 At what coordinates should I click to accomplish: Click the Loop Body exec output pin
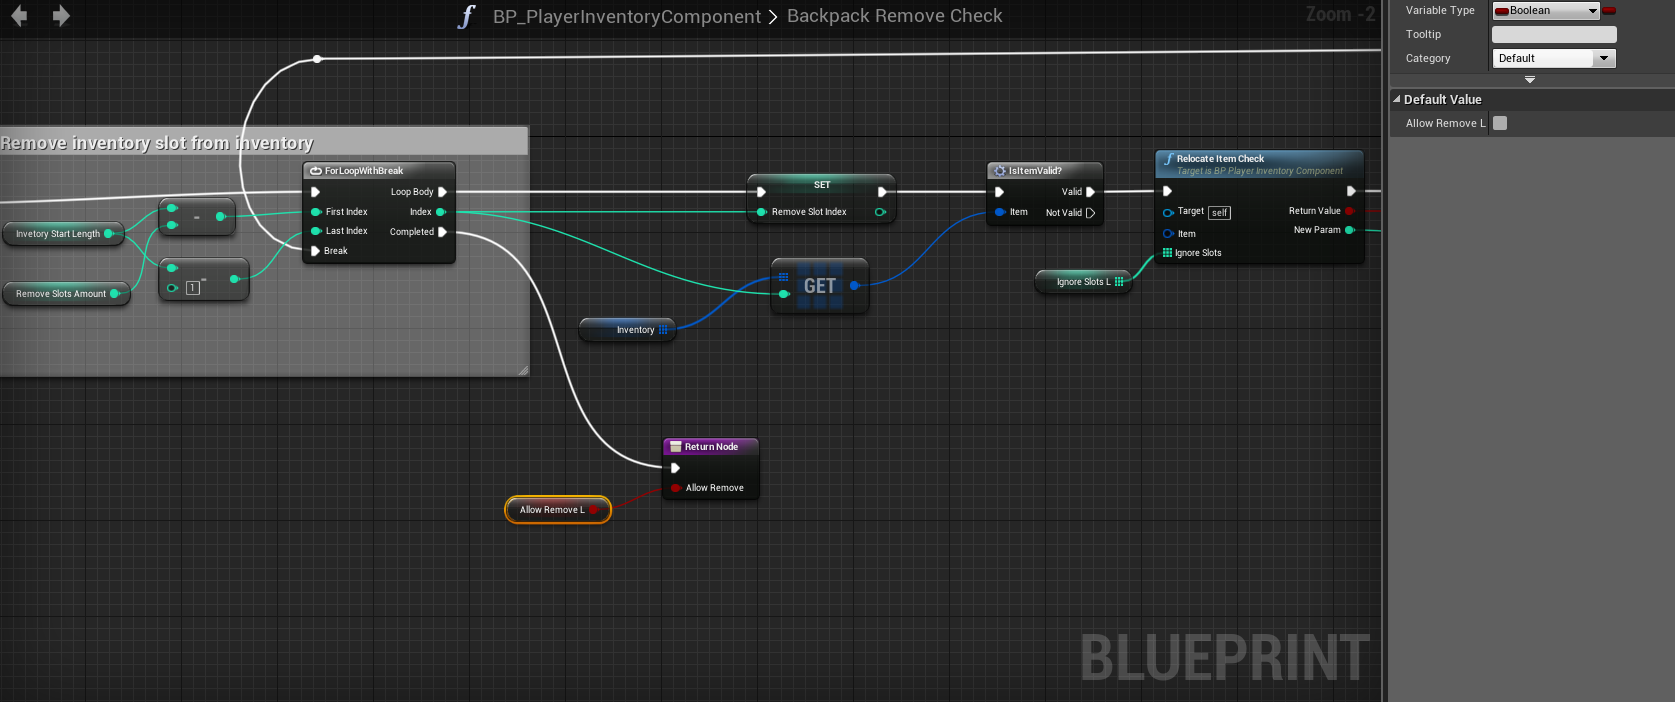442,192
